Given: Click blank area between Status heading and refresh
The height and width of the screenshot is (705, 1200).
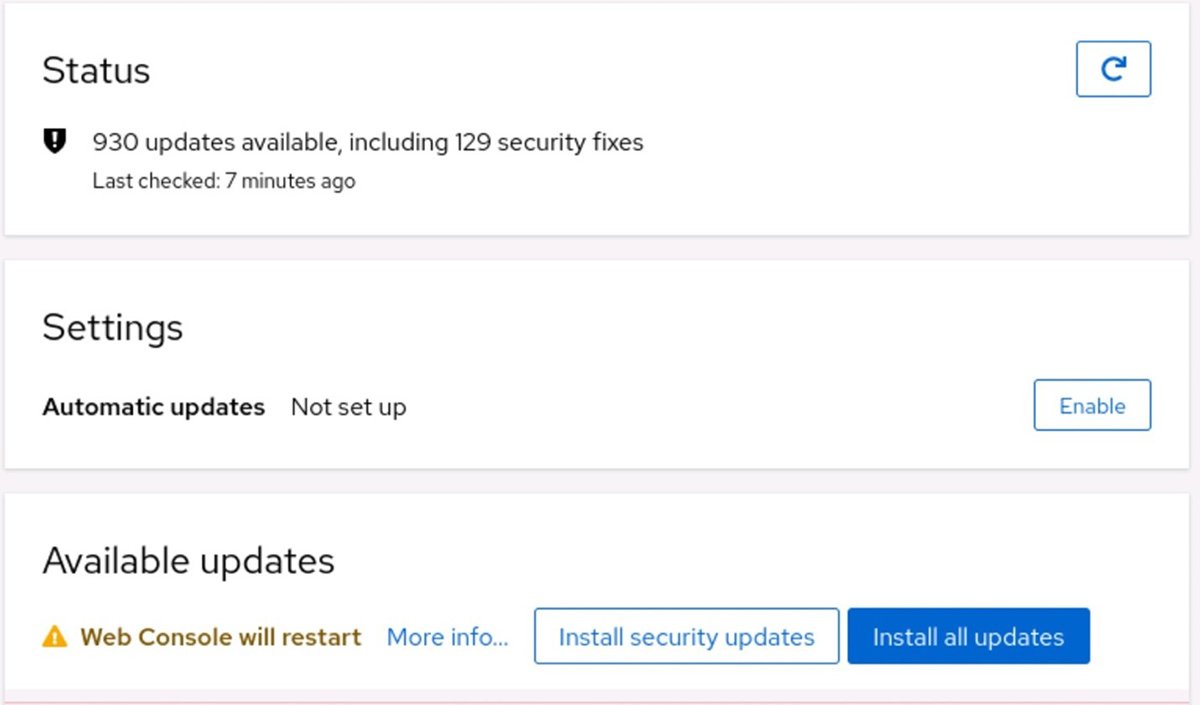Looking at the screenshot, I should click(x=600, y=71).
